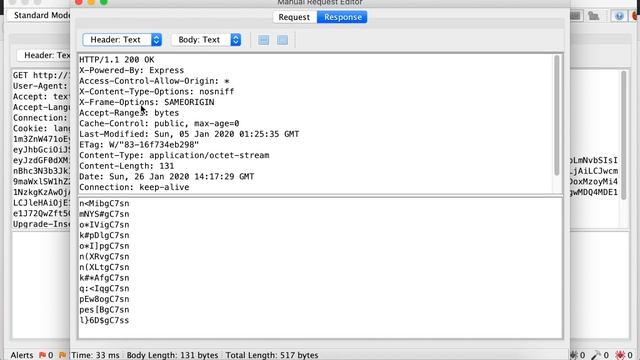Click body line 'n<MibgC7sn'
Screen dimensions: 640x360
[104, 203]
